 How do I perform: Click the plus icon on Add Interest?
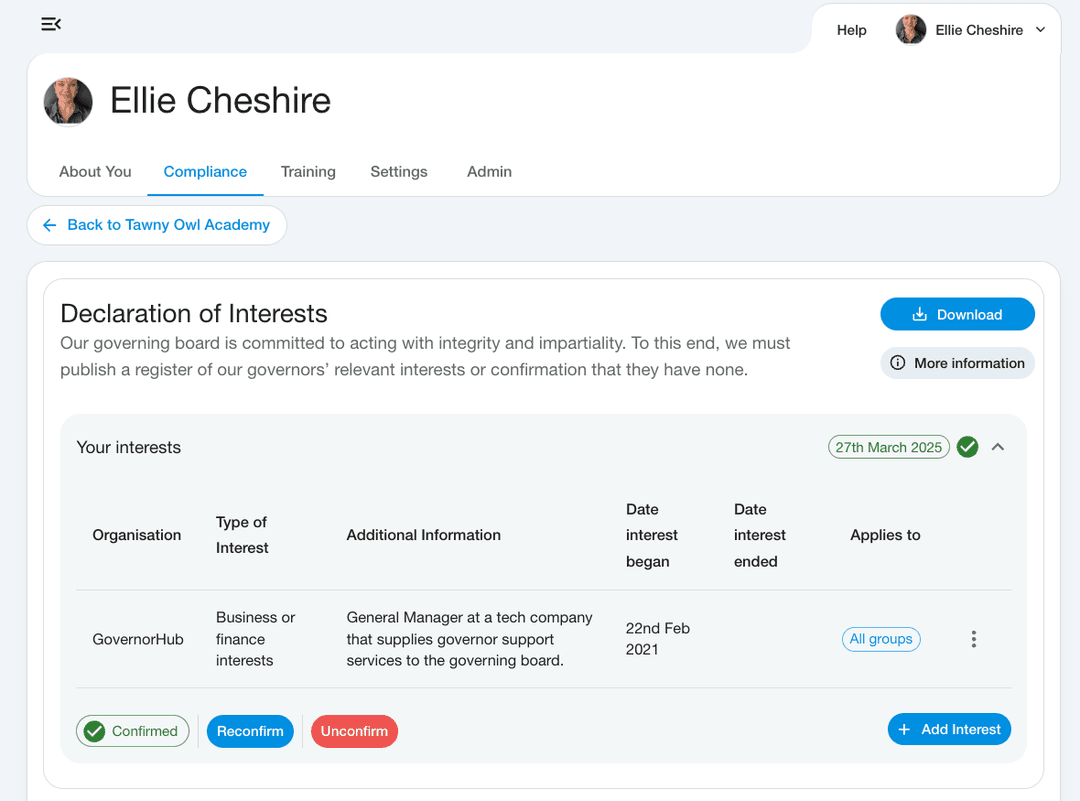pos(904,730)
